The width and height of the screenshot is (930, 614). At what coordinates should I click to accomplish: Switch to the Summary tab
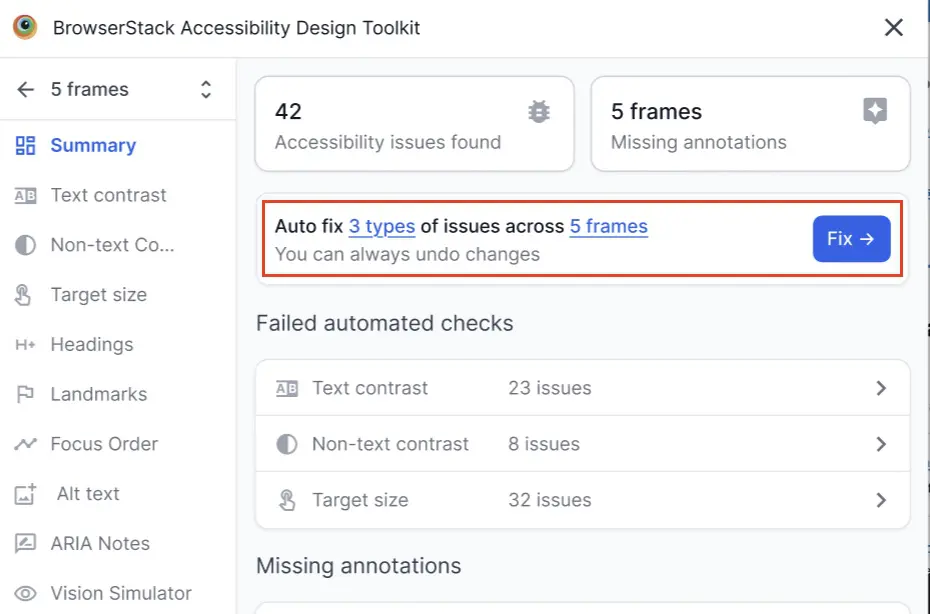(x=91, y=145)
